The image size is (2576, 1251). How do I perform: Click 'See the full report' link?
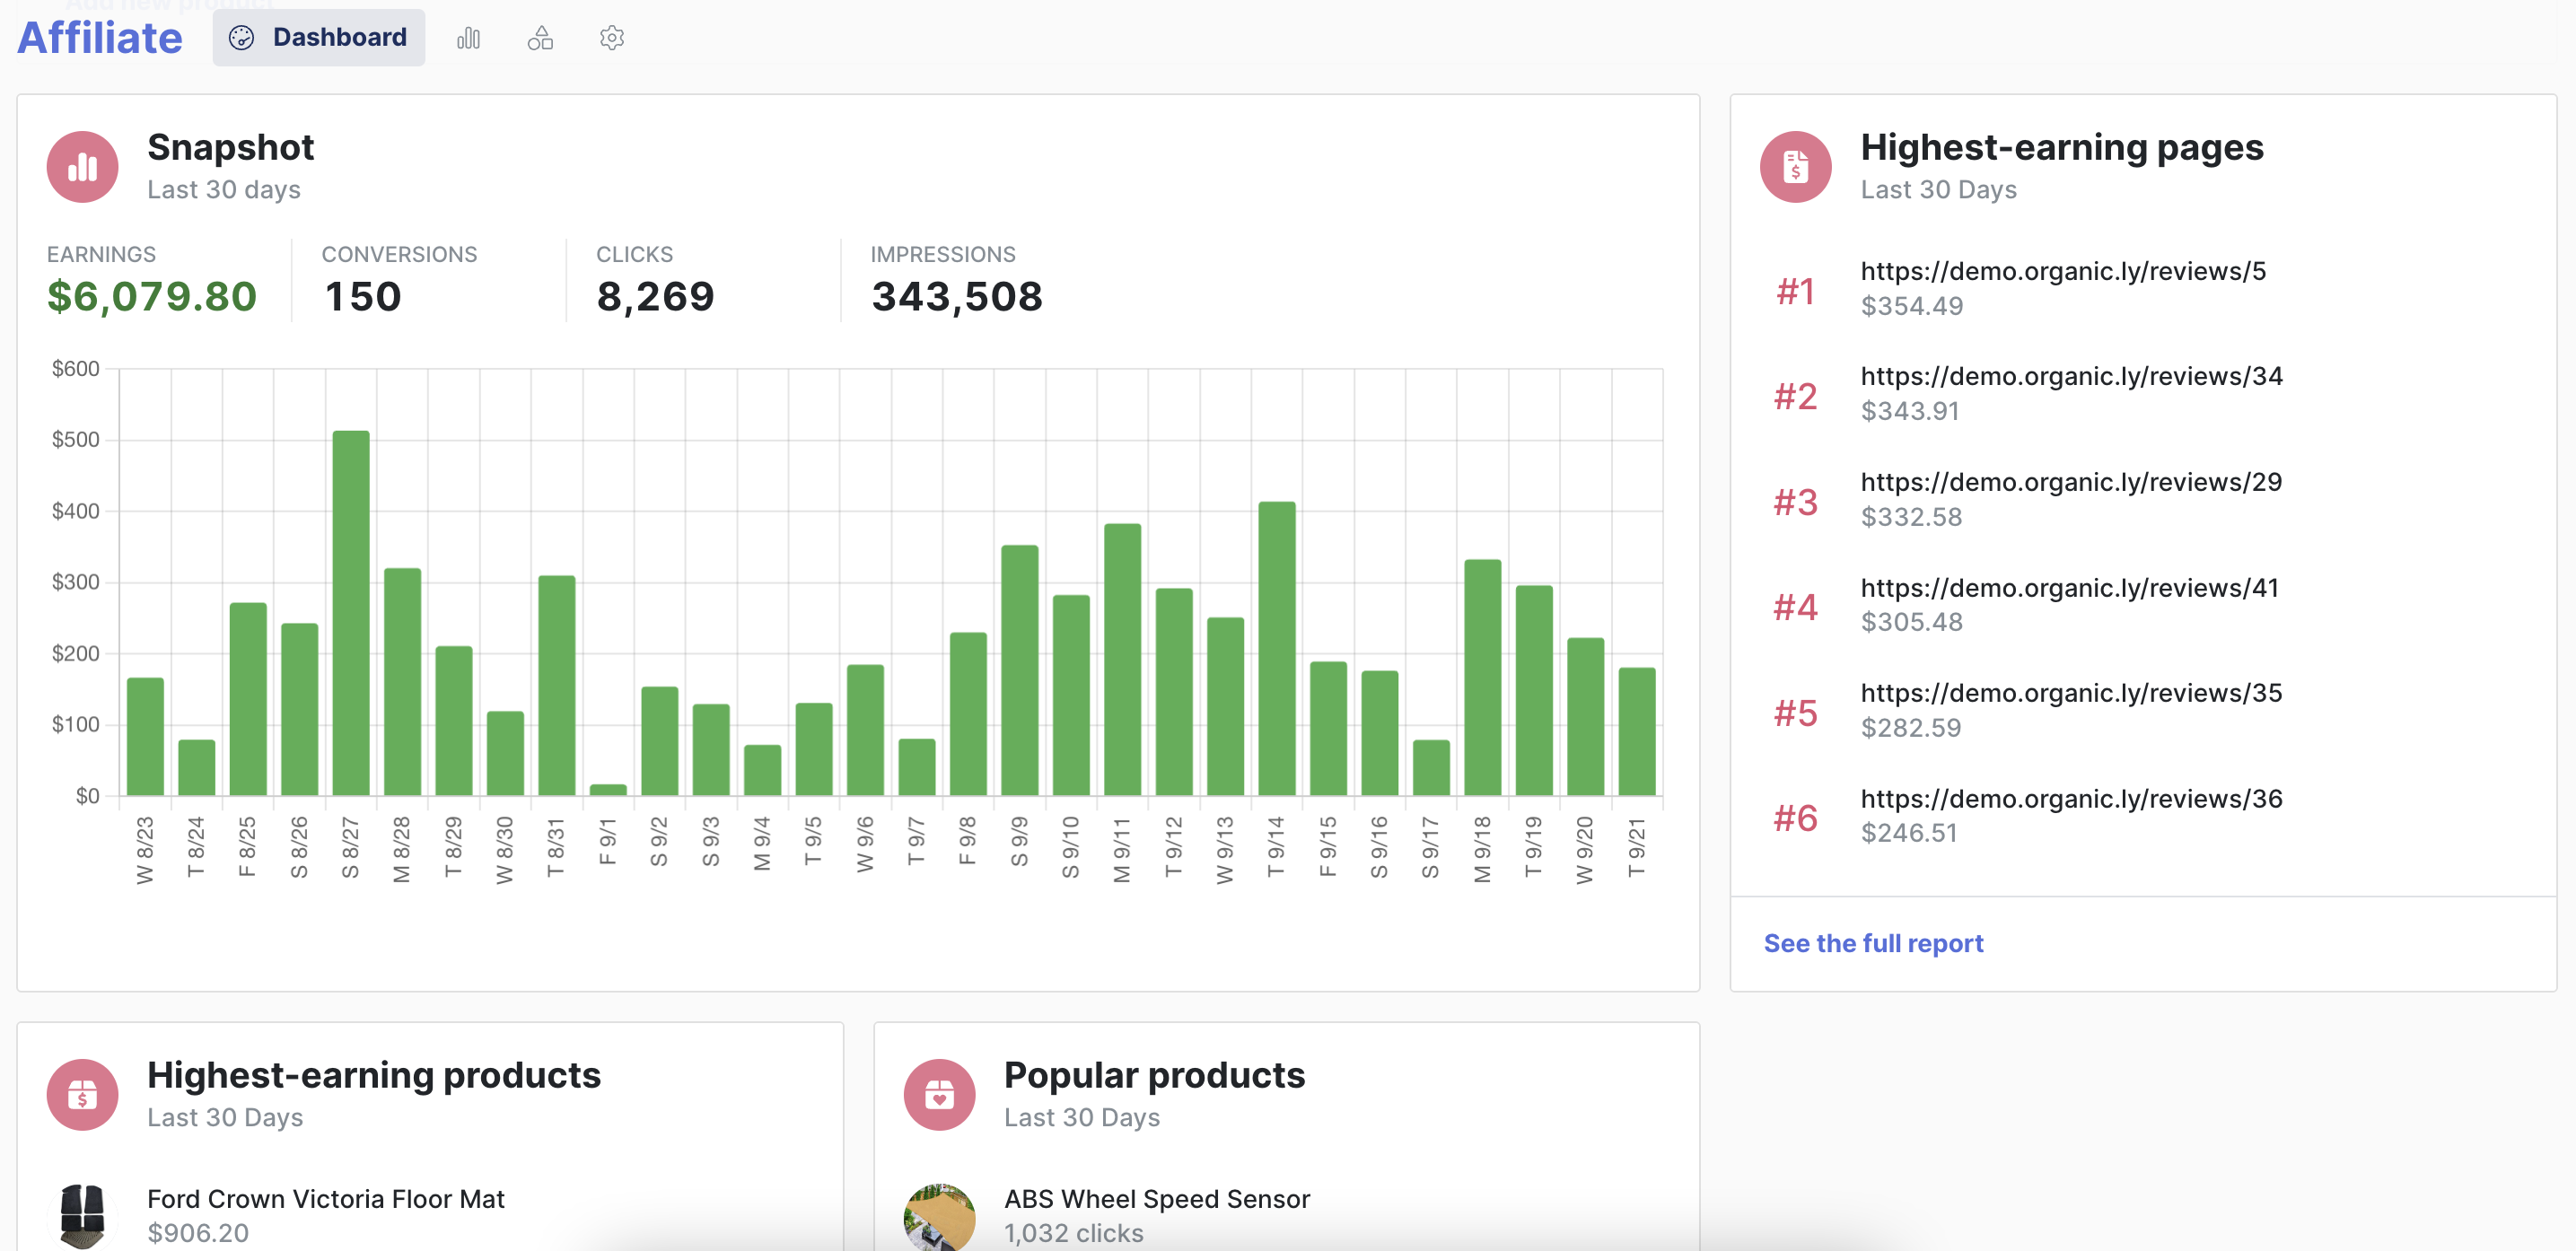(x=1874, y=940)
